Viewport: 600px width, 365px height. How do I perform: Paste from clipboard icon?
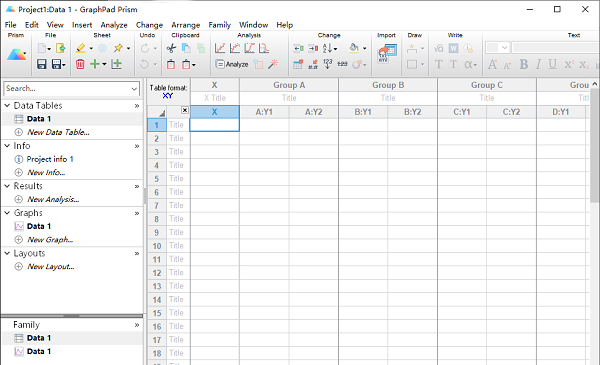tap(171, 64)
